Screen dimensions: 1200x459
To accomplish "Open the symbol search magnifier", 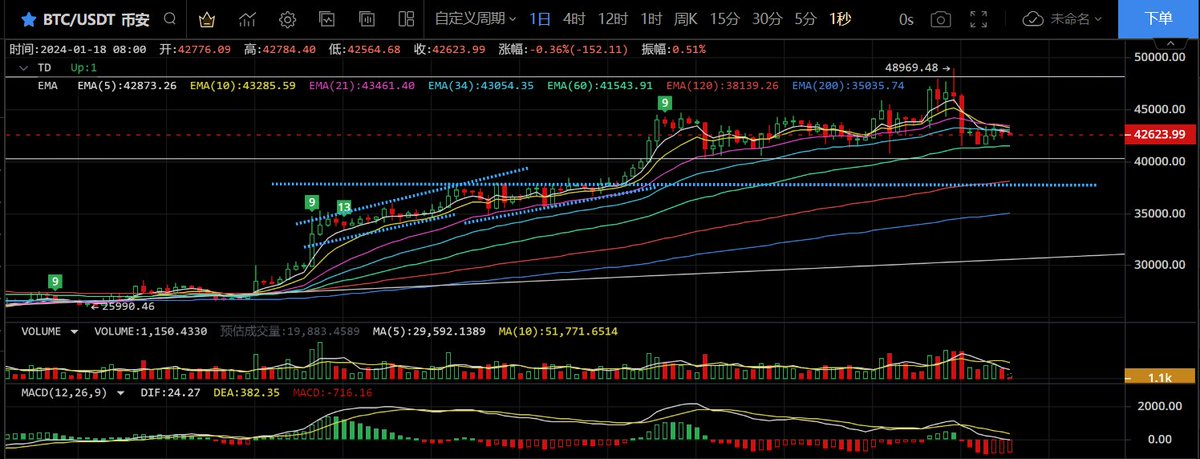I will click(170, 19).
